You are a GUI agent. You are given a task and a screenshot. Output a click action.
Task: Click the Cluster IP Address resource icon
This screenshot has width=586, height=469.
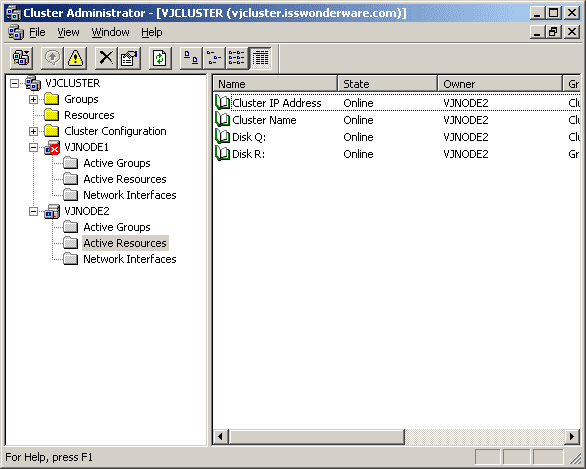[222, 103]
